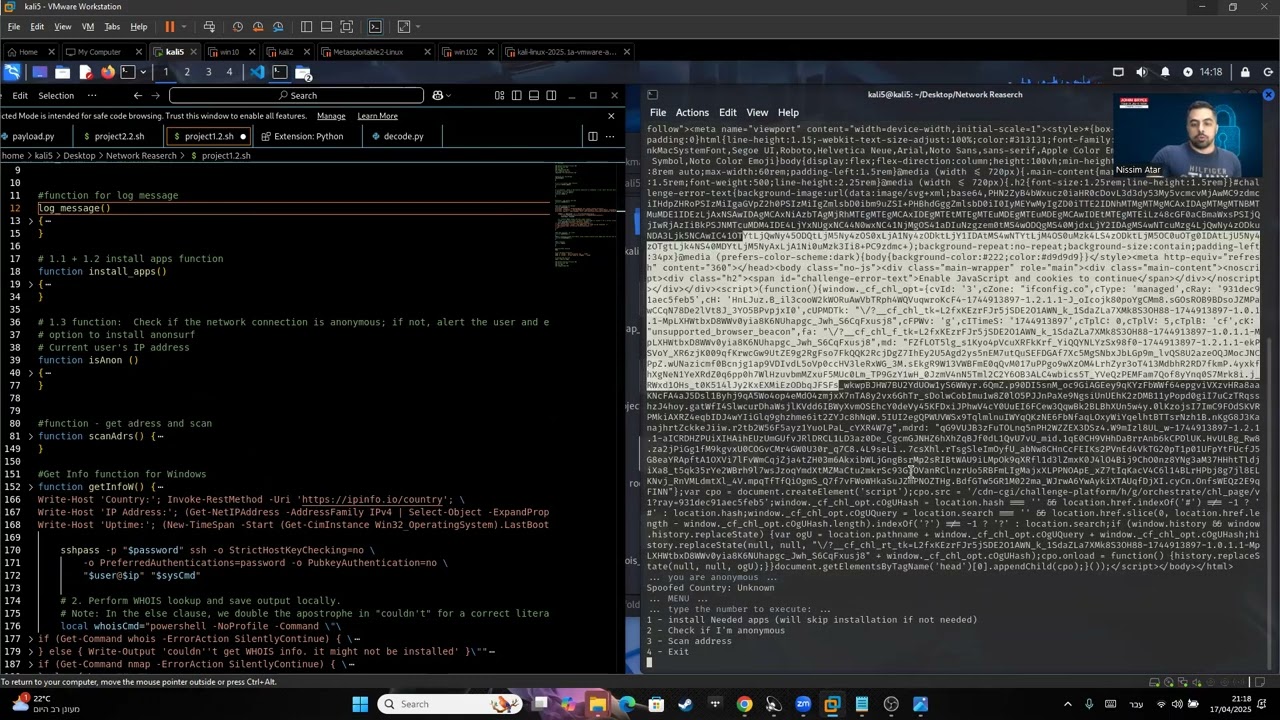The width and height of the screenshot is (1280, 720).
Task: Launch terminal emulator from Kali panel
Action: pos(128,72)
